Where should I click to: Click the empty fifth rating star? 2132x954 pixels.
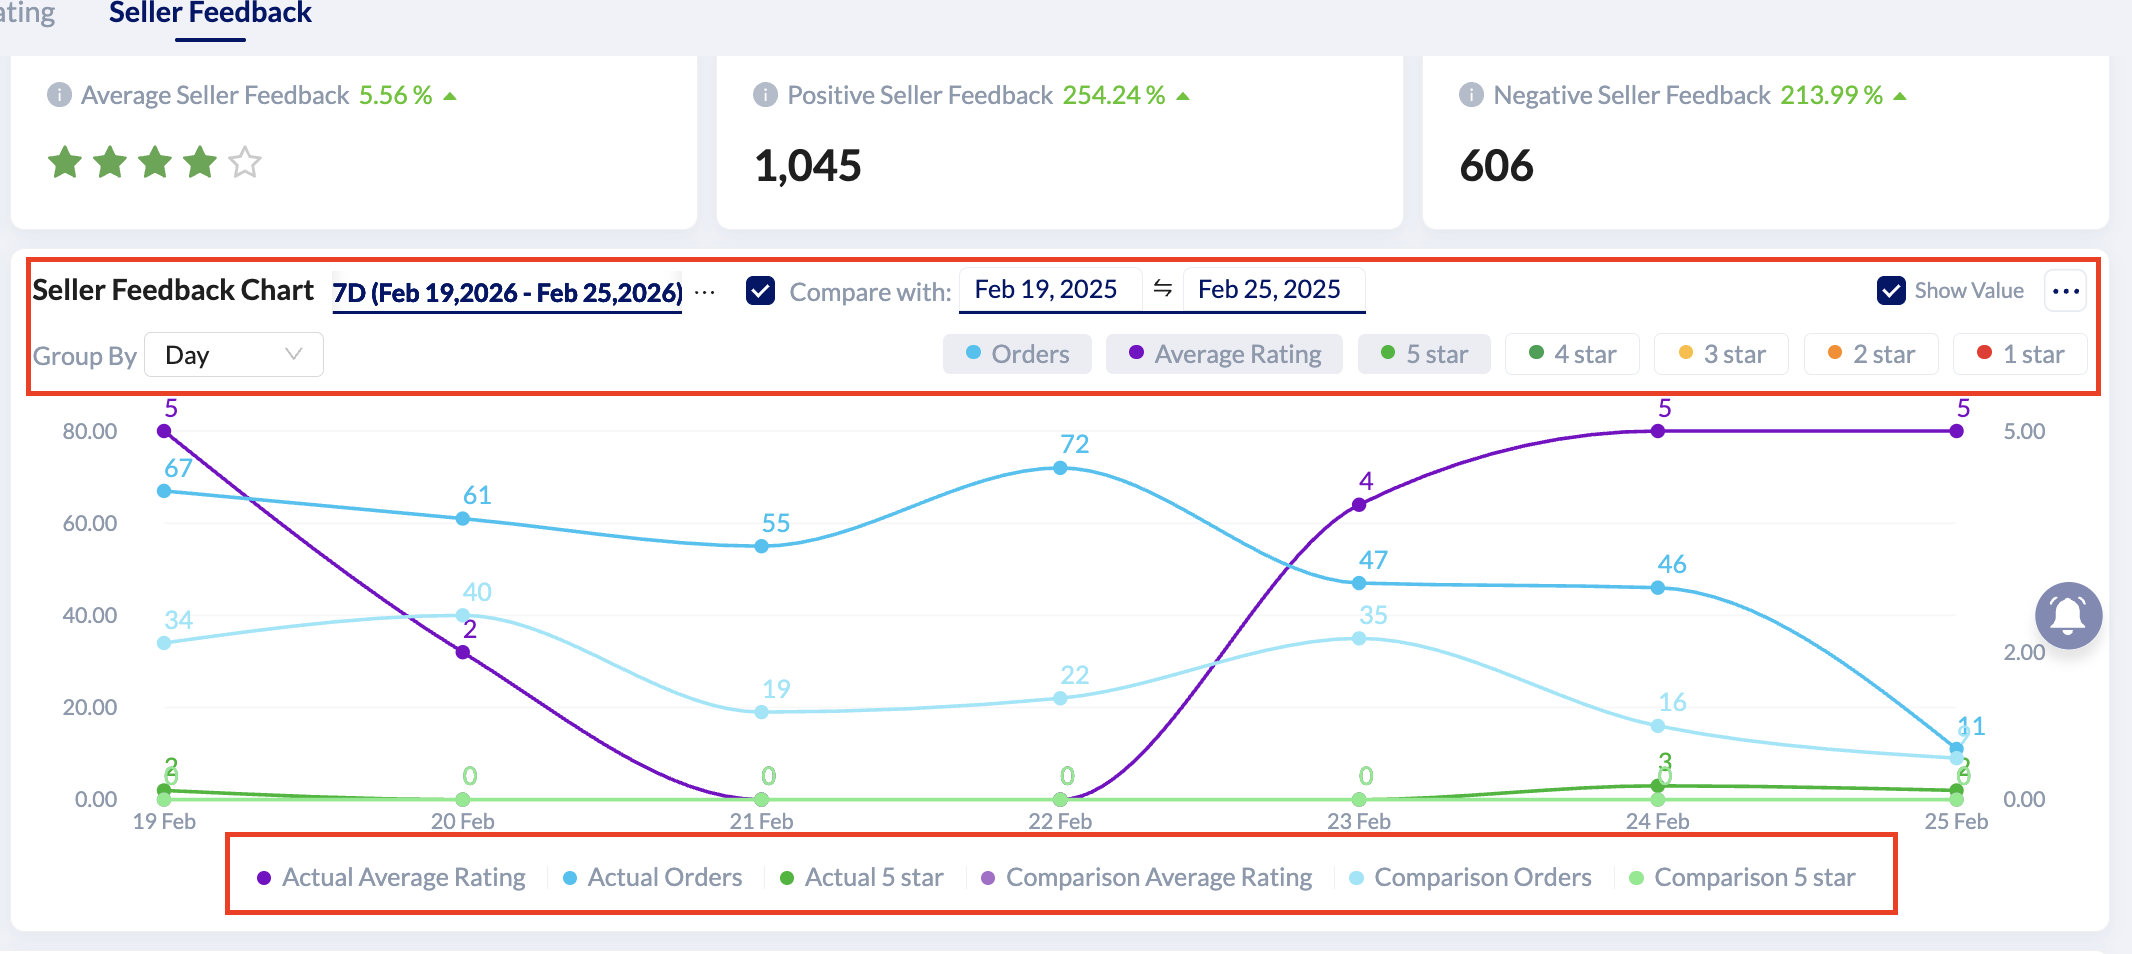tap(245, 162)
